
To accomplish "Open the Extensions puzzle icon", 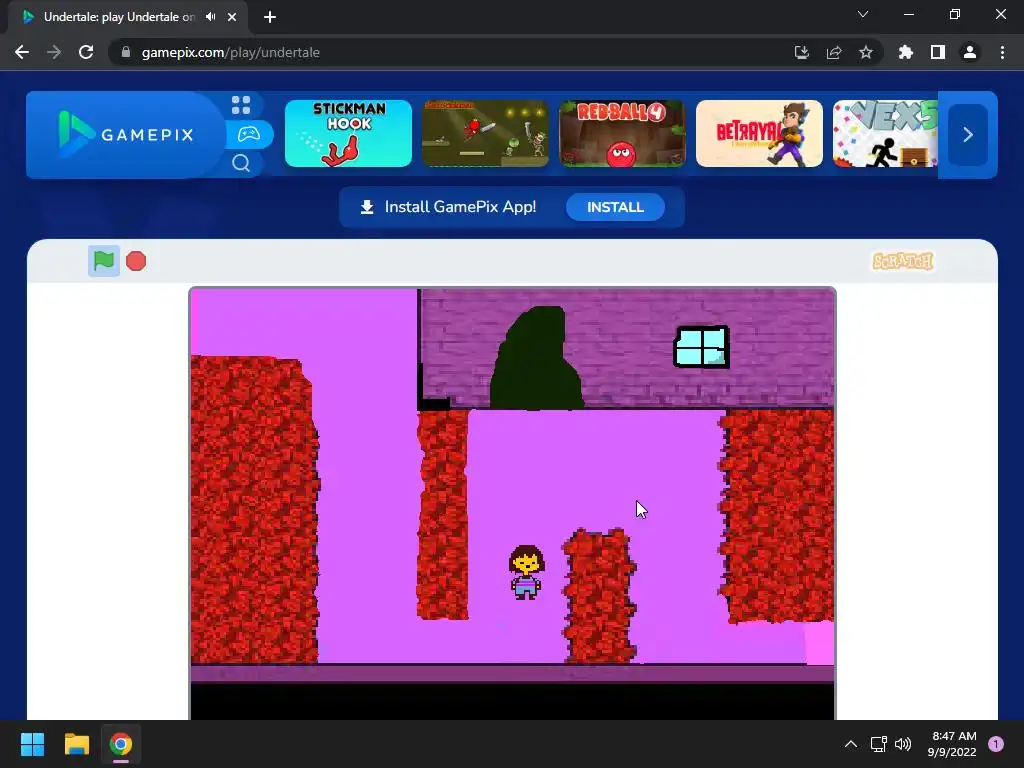I will coord(906,52).
